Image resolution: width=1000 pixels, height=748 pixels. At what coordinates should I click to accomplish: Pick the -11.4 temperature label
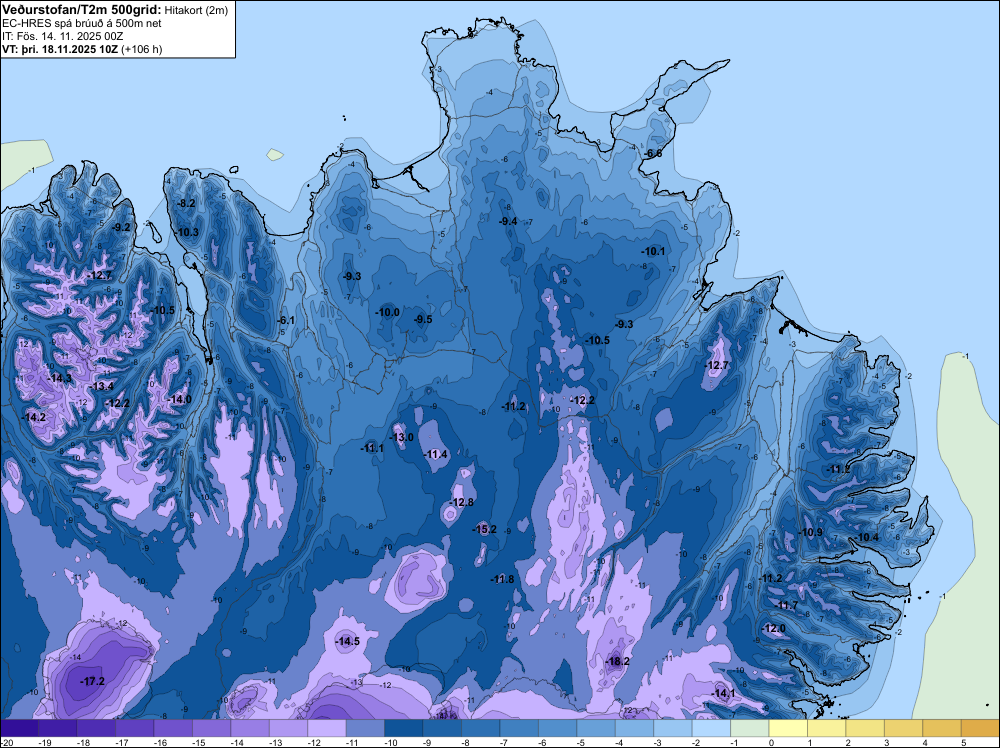tap(436, 454)
